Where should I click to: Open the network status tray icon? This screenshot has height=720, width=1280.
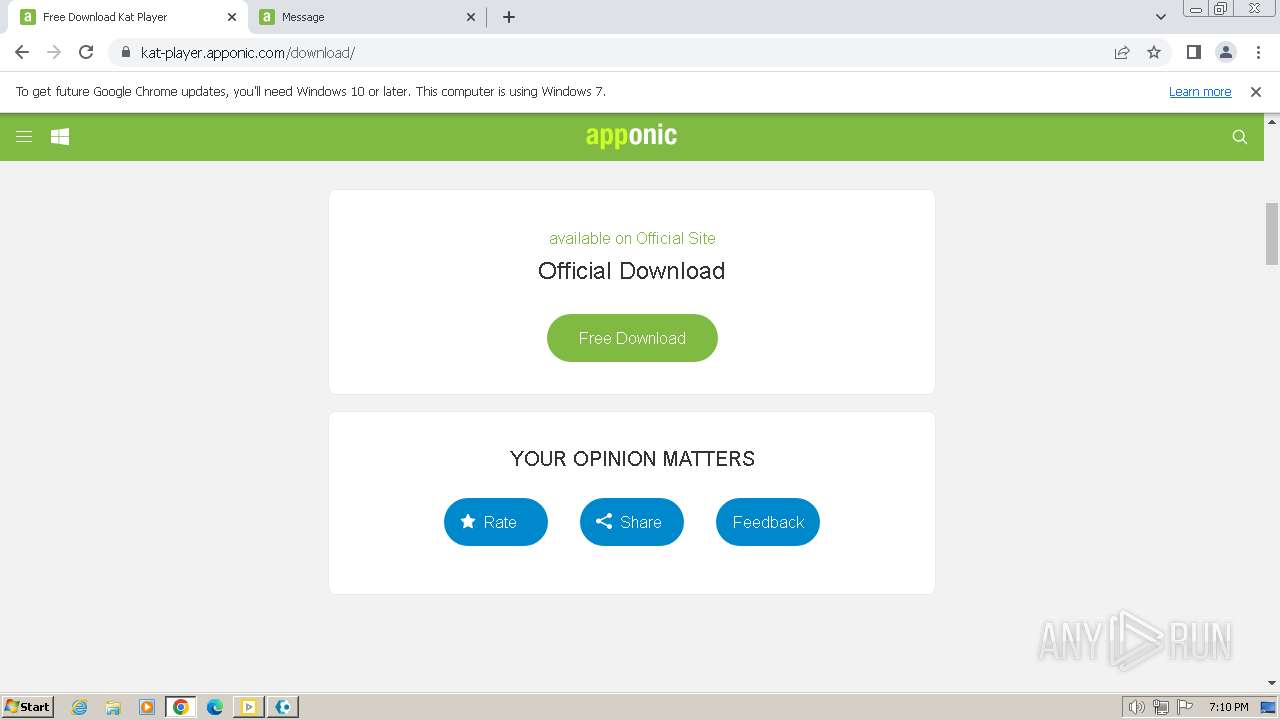point(1161,707)
